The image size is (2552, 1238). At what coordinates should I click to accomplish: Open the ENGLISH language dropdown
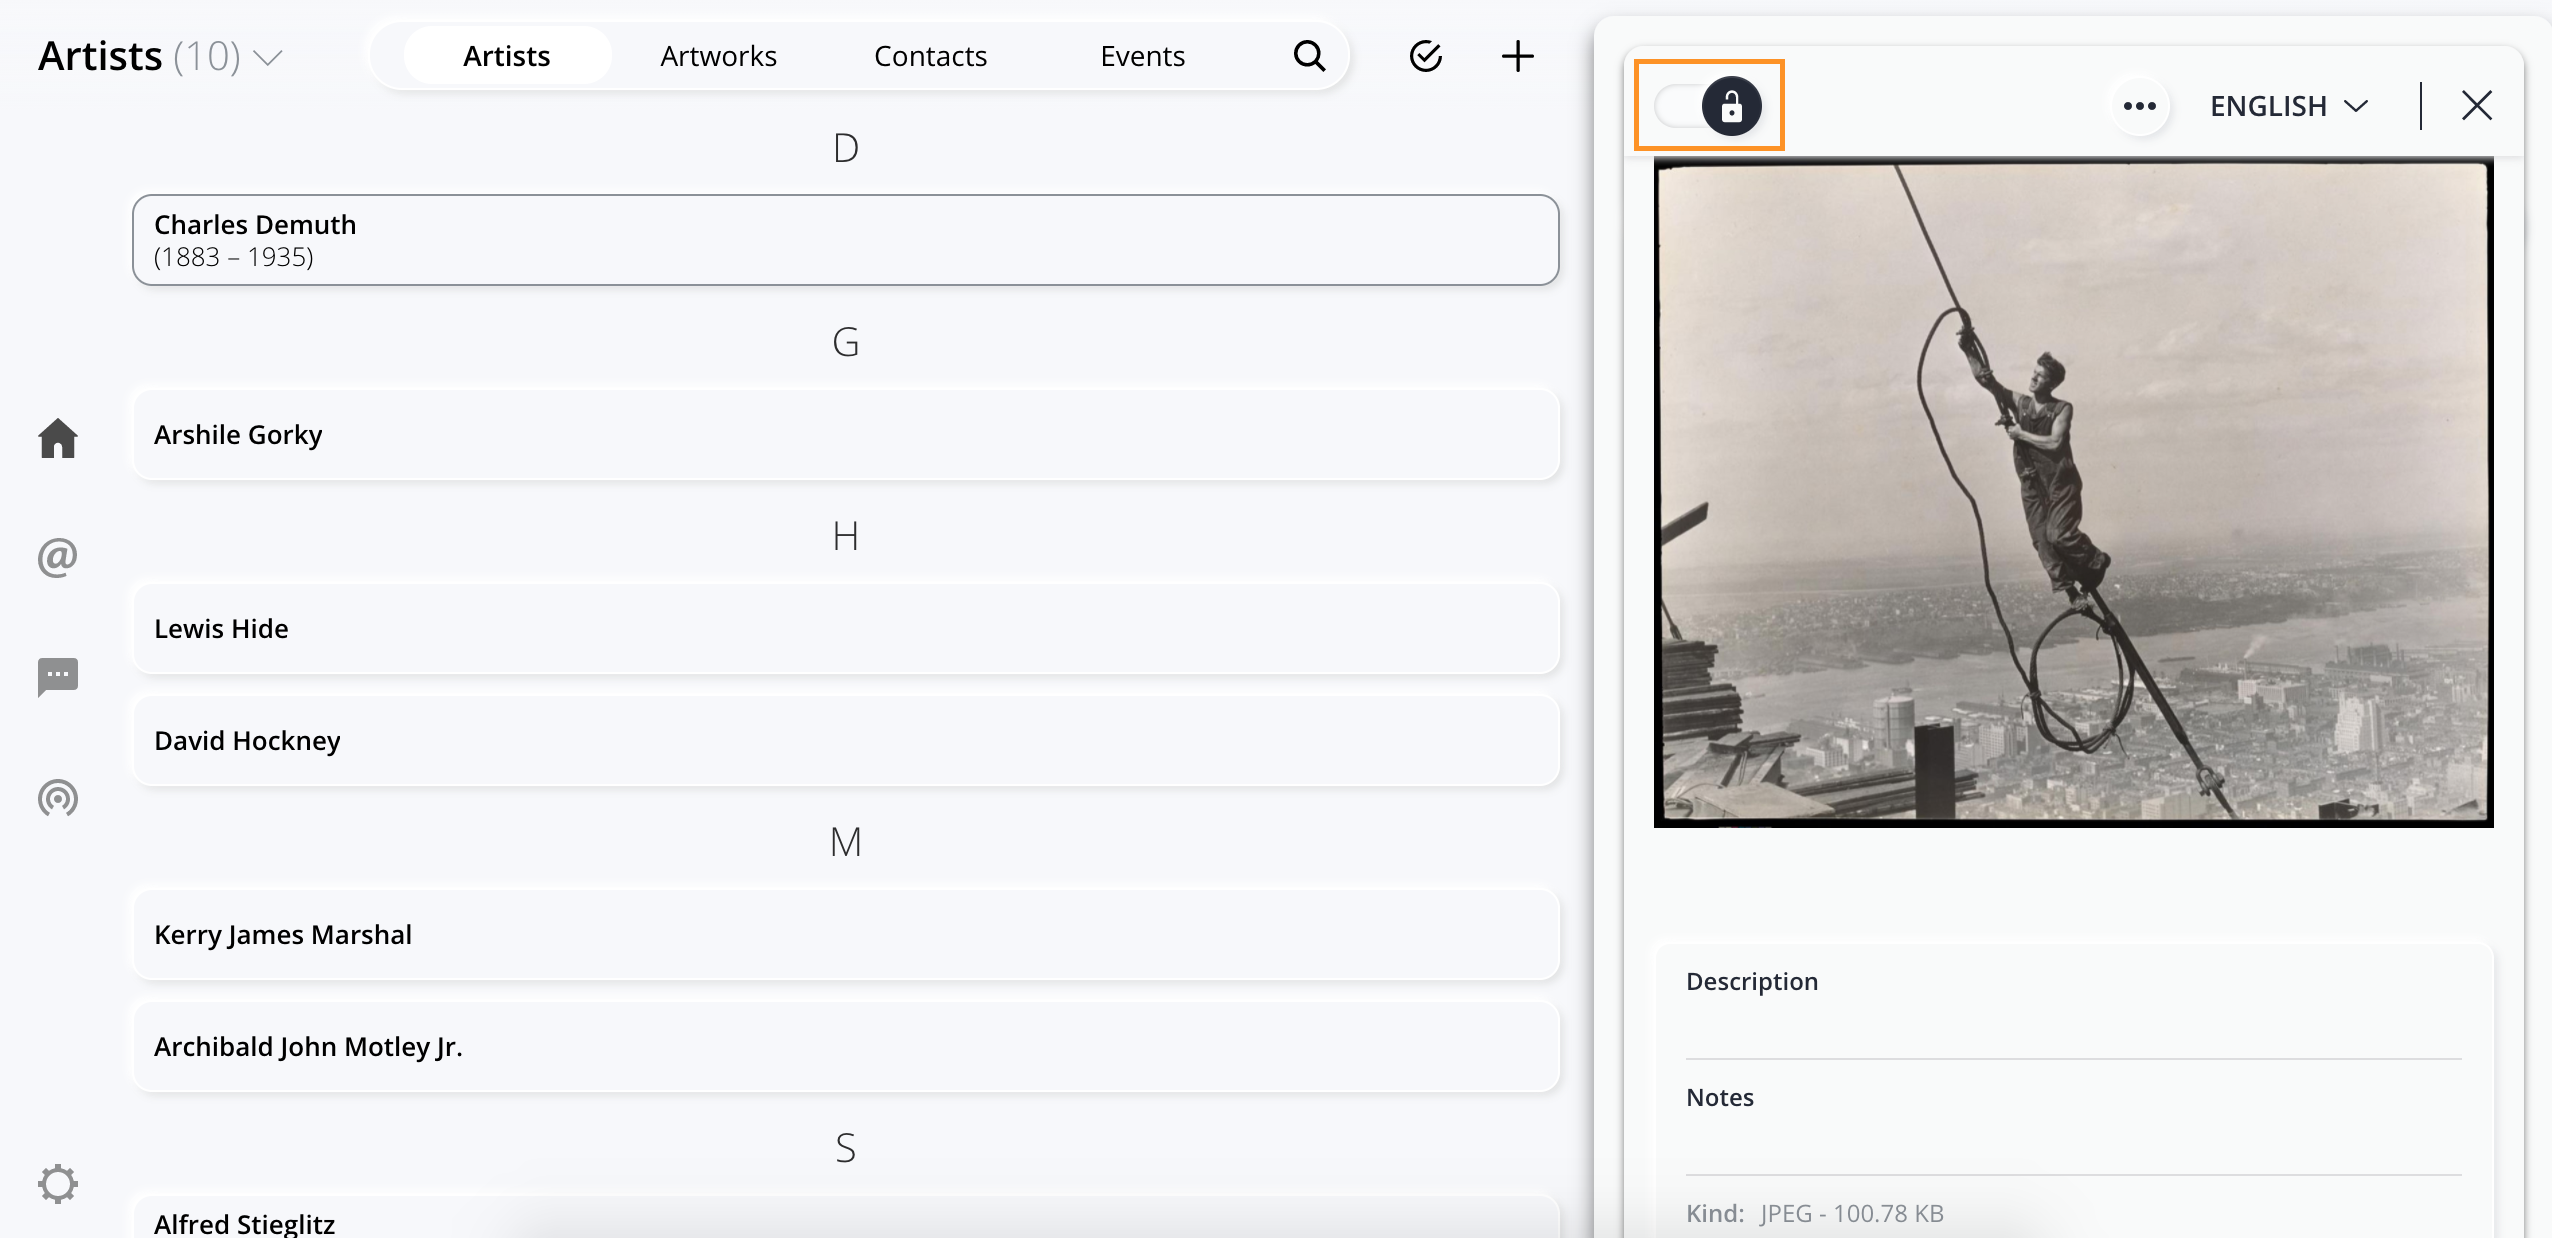click(x=2289, y=106)
